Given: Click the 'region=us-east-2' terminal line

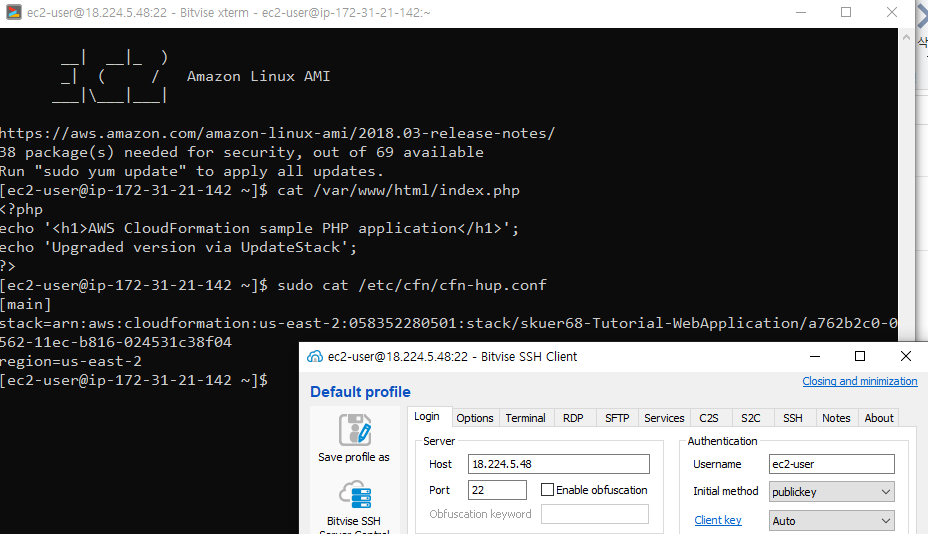Looking at the screenshot, I should pyautogui.click(x=70, y=361).
